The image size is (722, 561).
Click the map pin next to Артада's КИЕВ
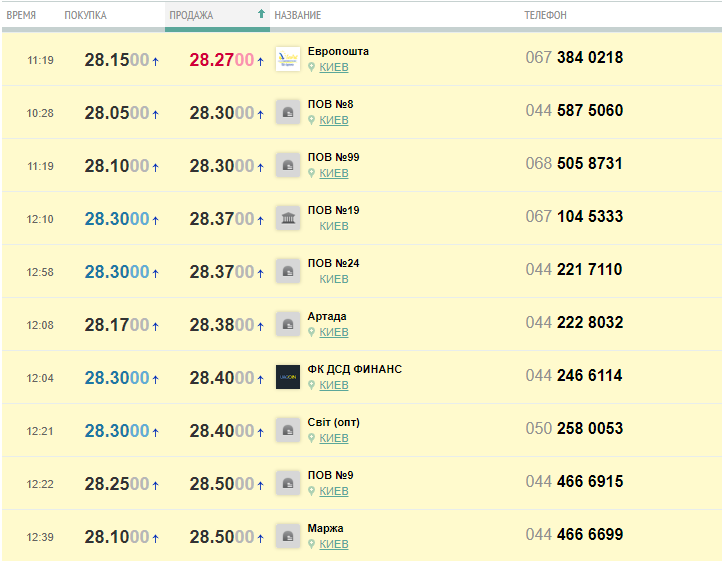tap(312, 332)
